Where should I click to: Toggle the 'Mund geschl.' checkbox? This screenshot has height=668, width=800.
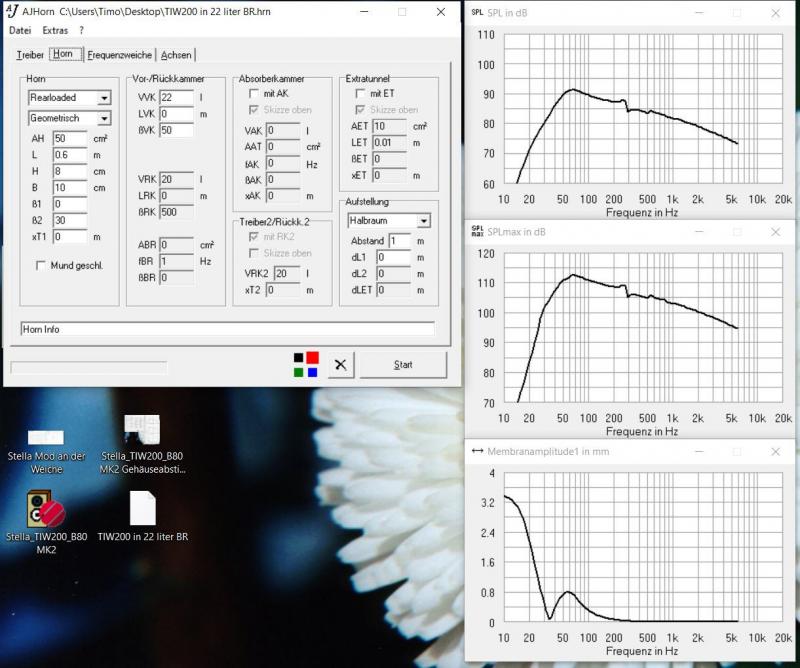(41, 266)
